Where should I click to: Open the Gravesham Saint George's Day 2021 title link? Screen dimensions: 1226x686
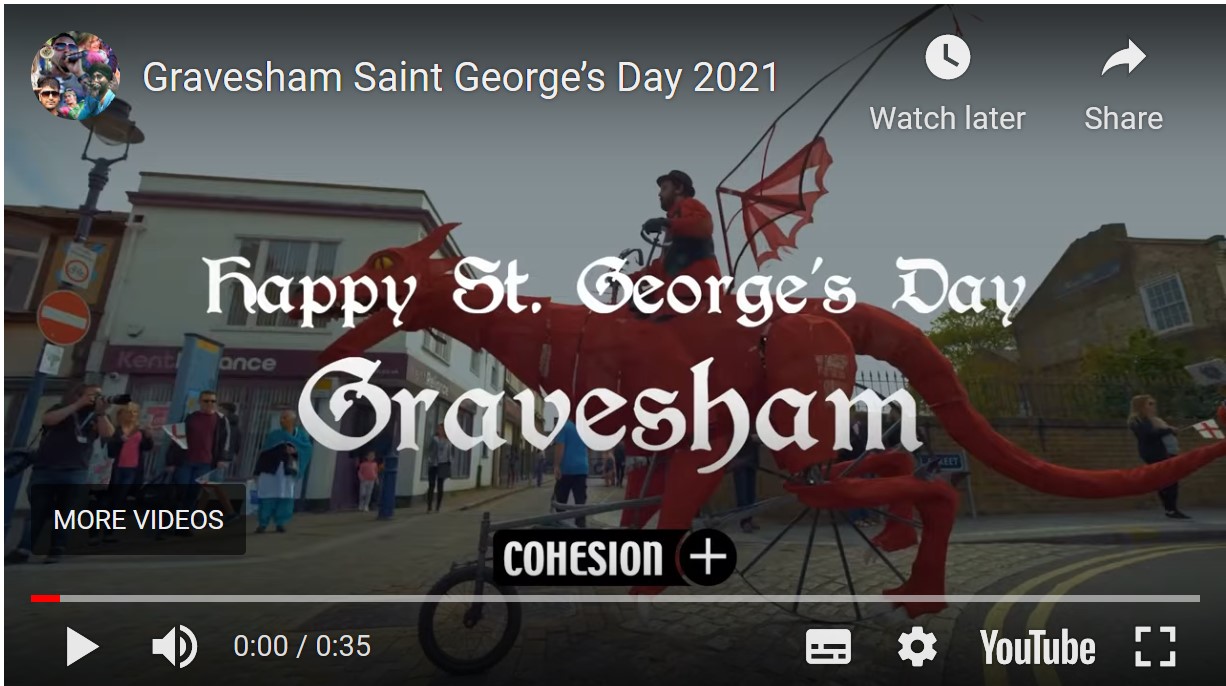460,77
